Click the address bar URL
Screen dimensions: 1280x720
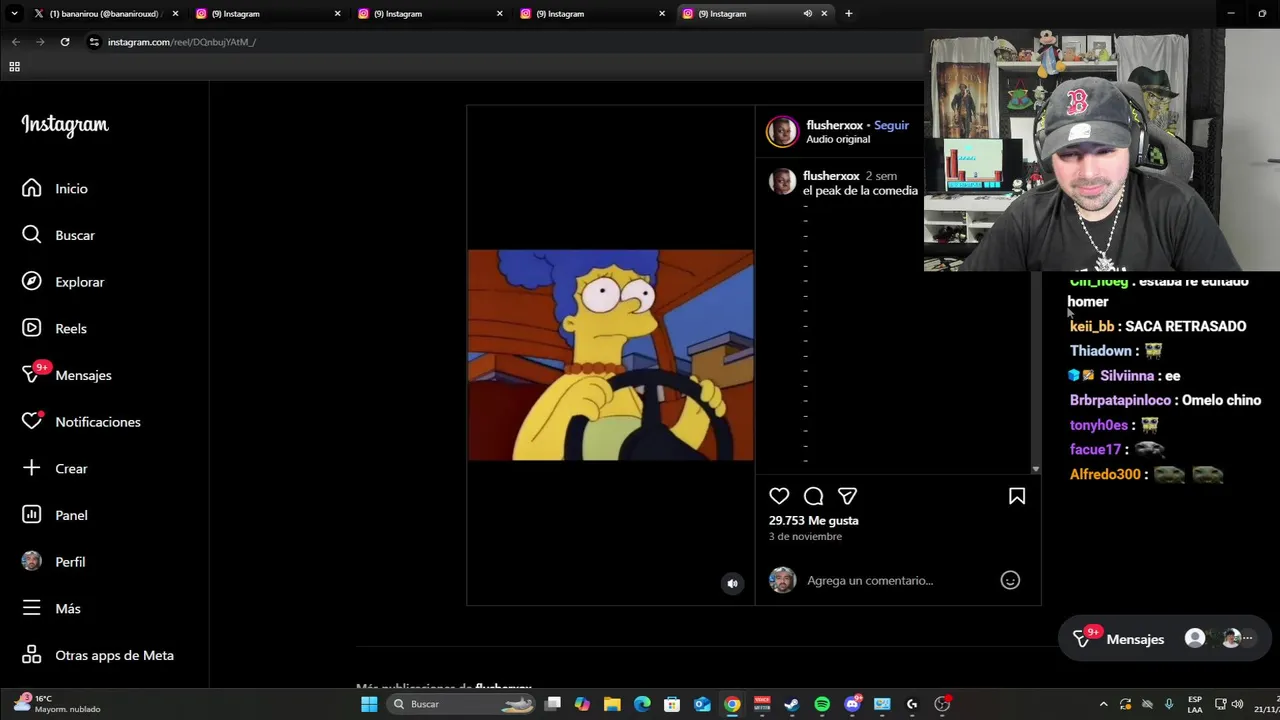point(182,42)
